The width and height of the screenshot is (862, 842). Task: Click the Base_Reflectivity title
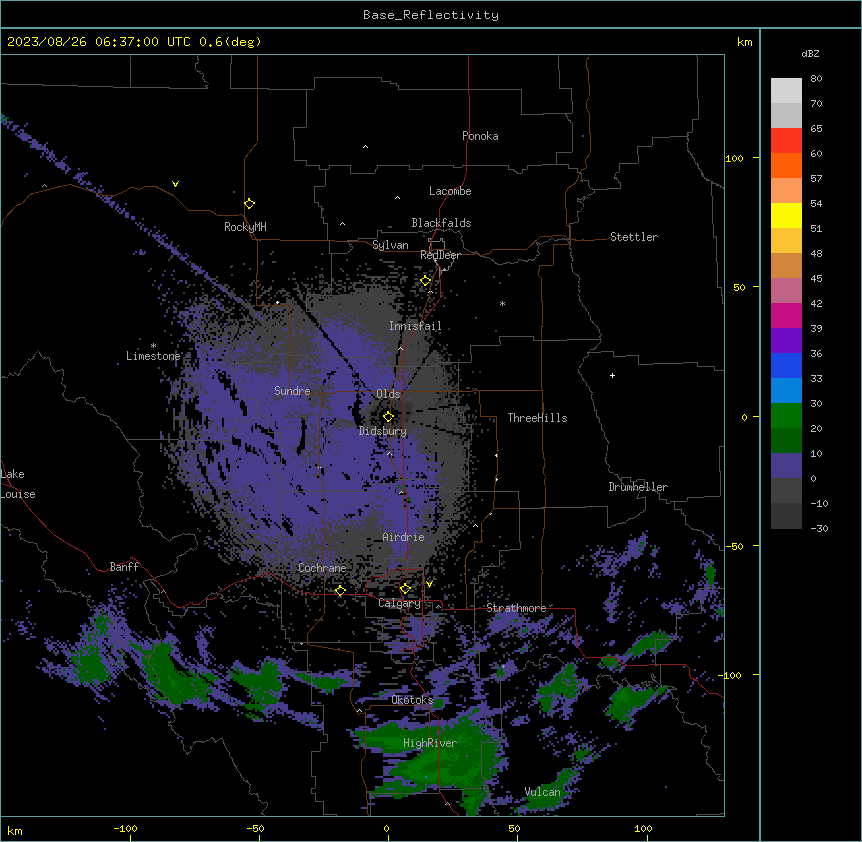coord(431,15)
